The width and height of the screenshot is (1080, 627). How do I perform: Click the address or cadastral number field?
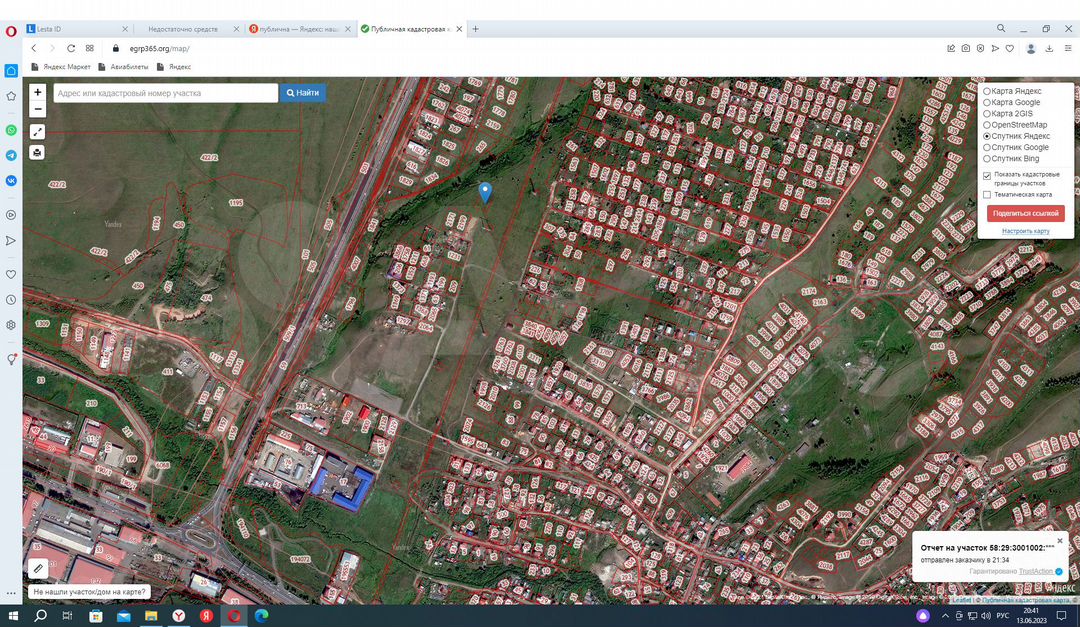tap(165, 93)
